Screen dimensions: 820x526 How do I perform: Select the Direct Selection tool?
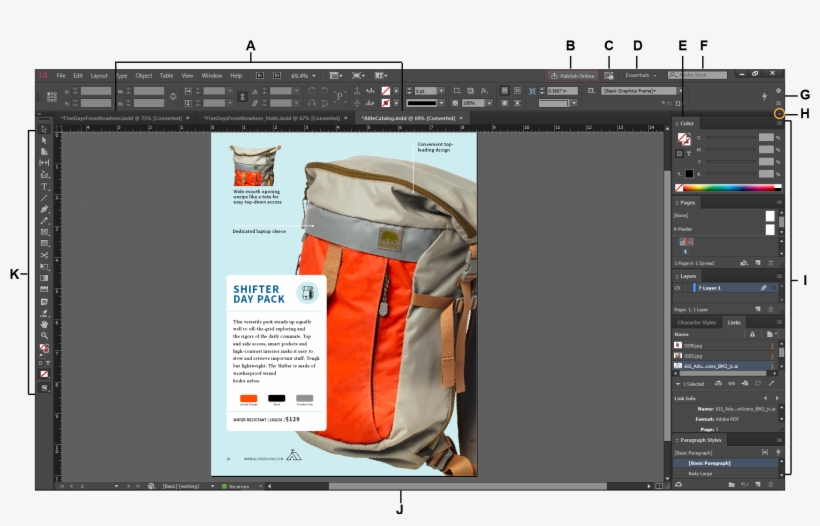click(44, 141)
